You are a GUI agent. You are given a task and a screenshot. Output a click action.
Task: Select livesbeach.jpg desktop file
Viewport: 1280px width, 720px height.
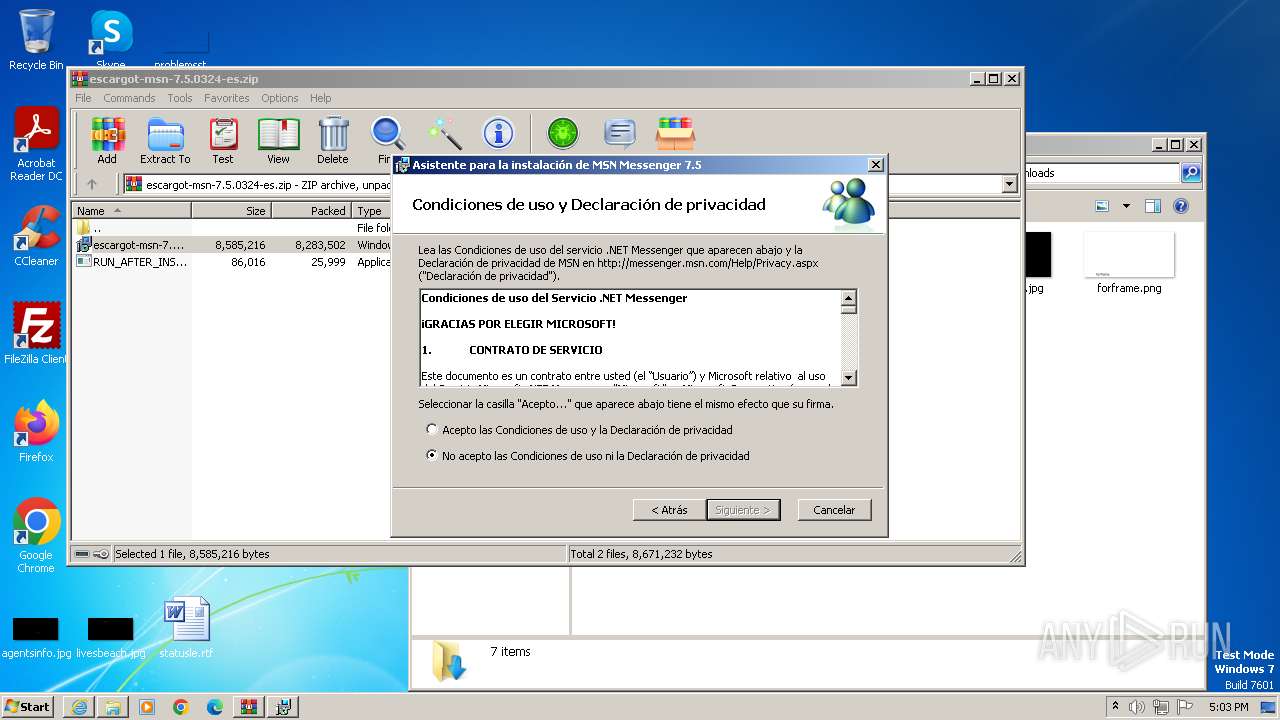point(111,636)
